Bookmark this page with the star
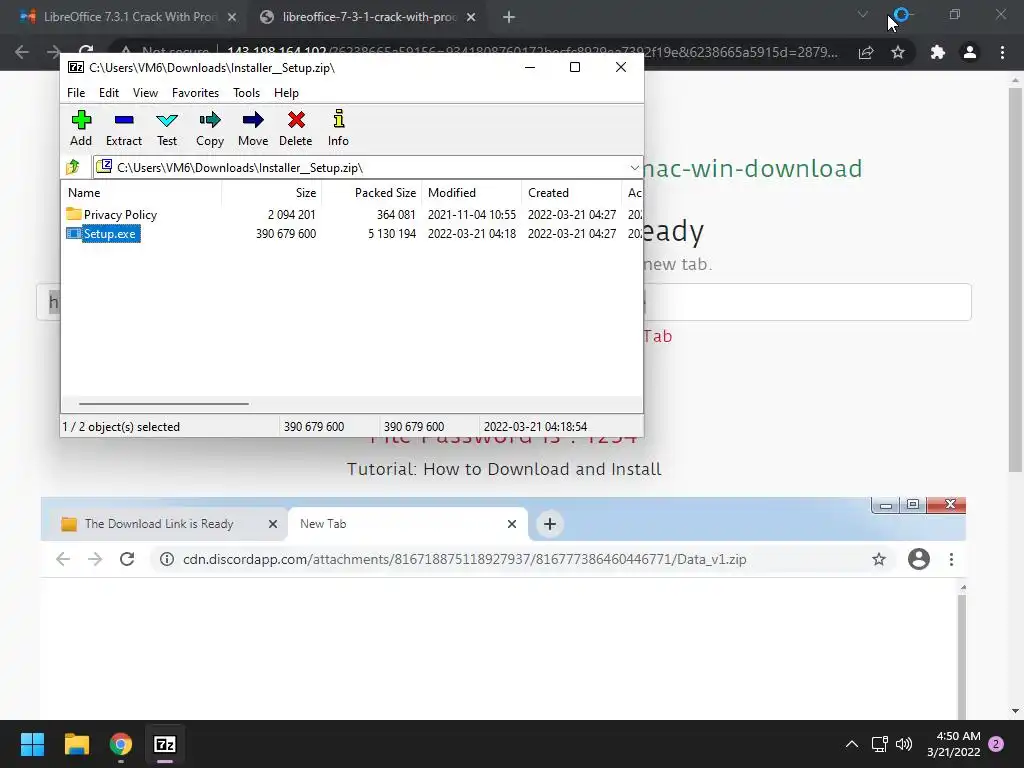 point(898,52)
